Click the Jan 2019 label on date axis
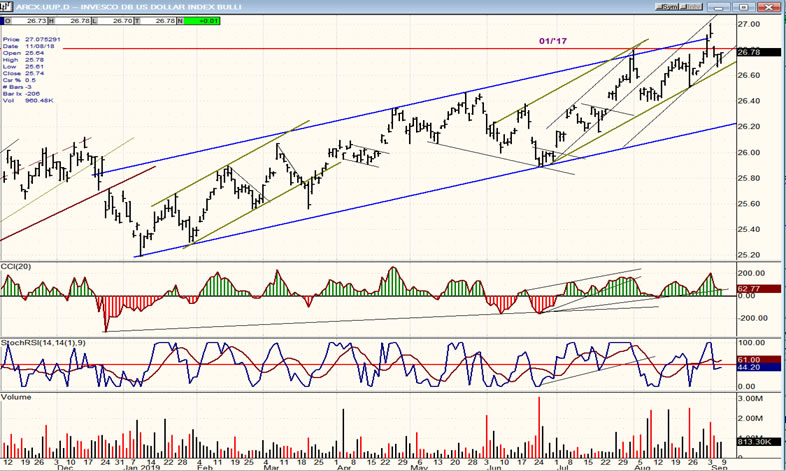 141,468
